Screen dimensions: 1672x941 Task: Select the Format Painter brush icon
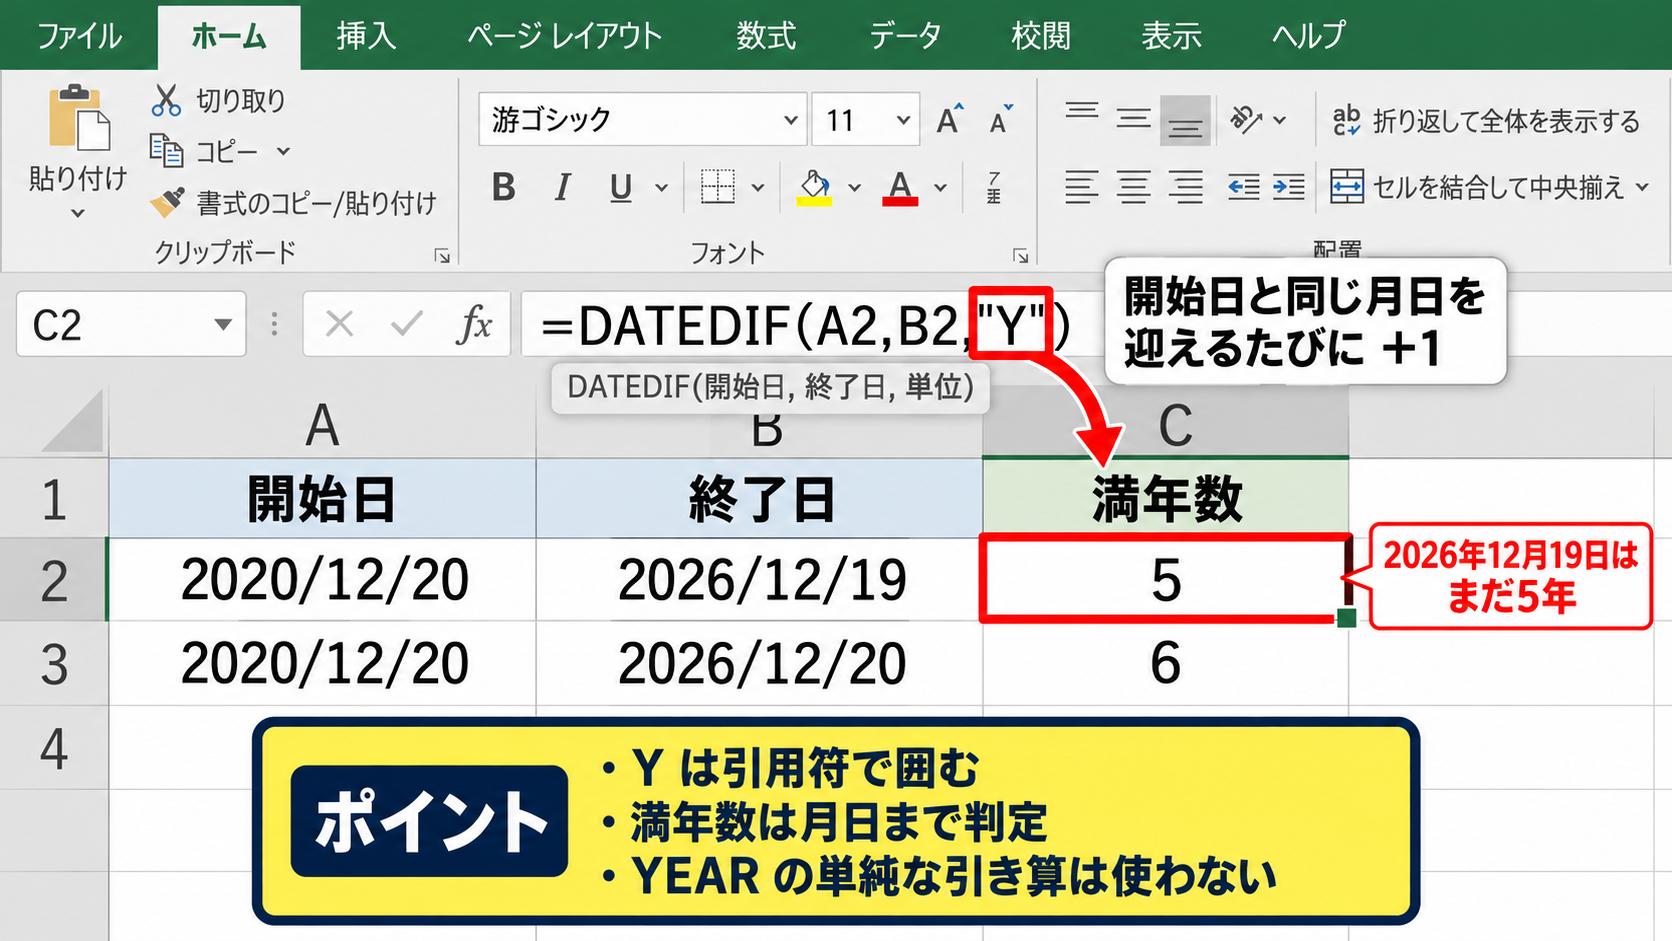tap(167, 202)
